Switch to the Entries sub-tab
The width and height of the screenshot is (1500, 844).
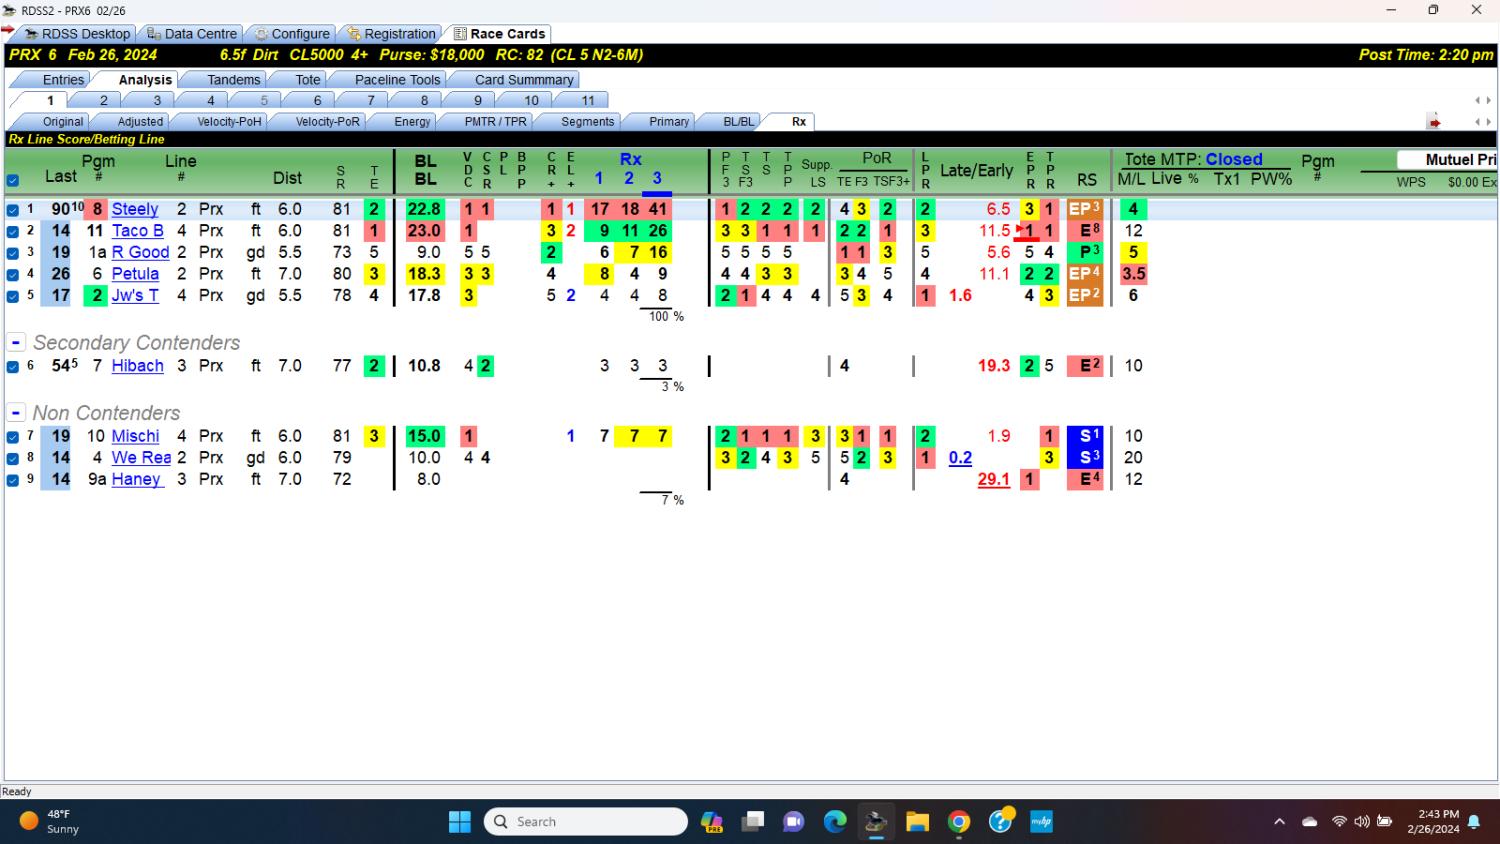point(63,80)
